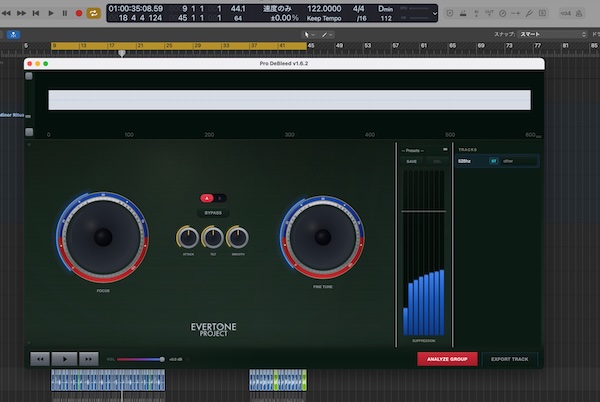Click the yellow cycle range in ruler
Screen dimensions: 600x402
point(179,46)
